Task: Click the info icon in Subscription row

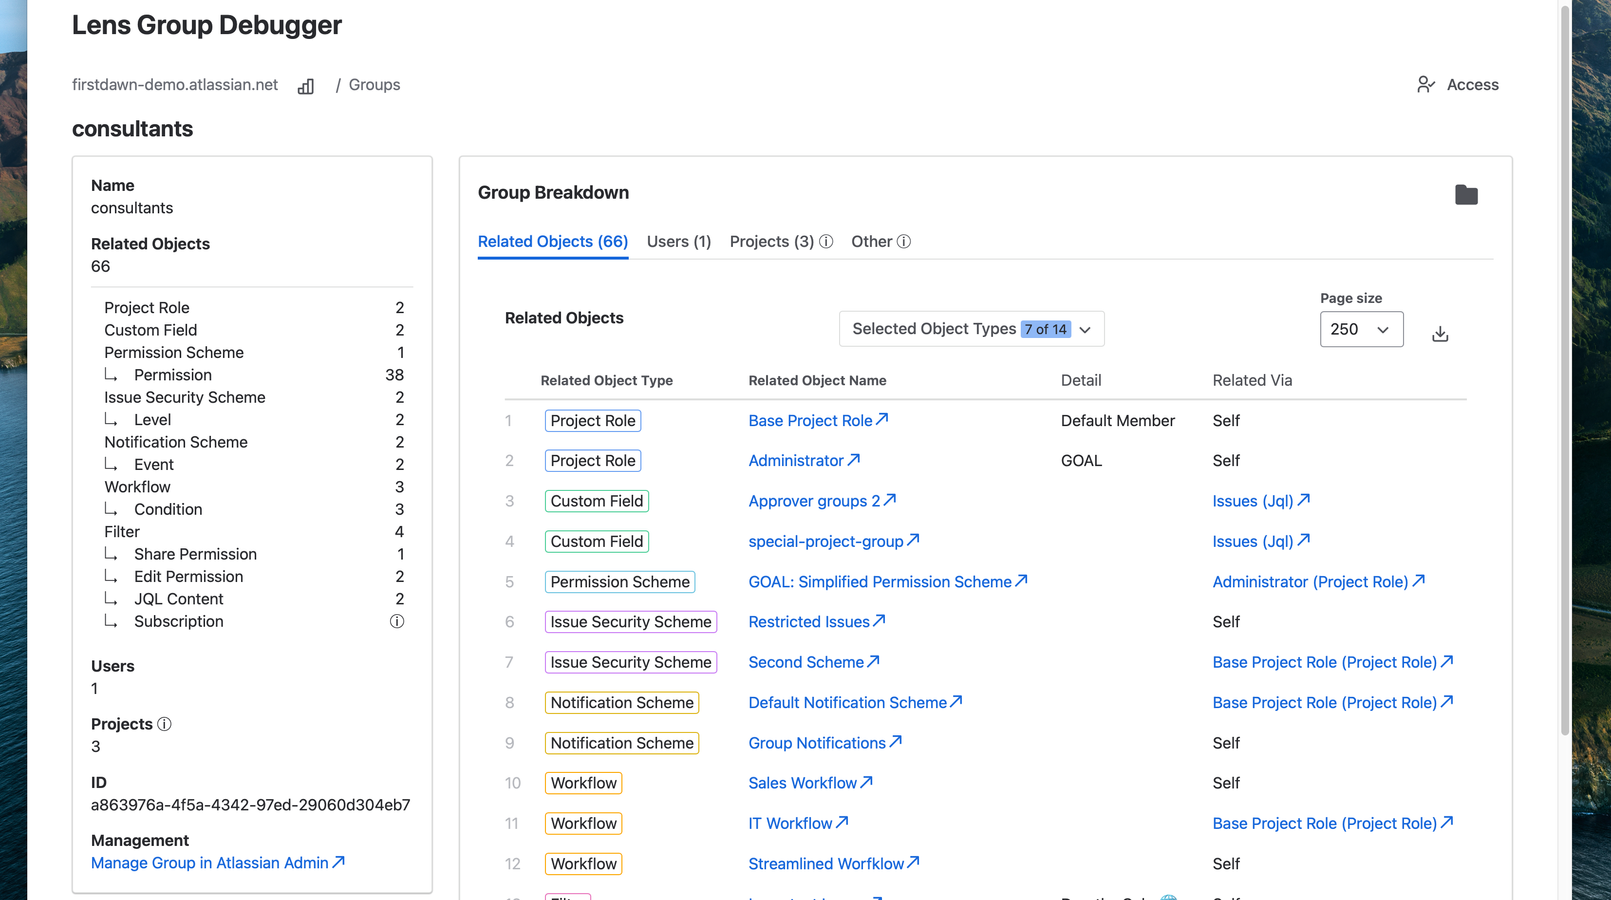Action: 397,622
